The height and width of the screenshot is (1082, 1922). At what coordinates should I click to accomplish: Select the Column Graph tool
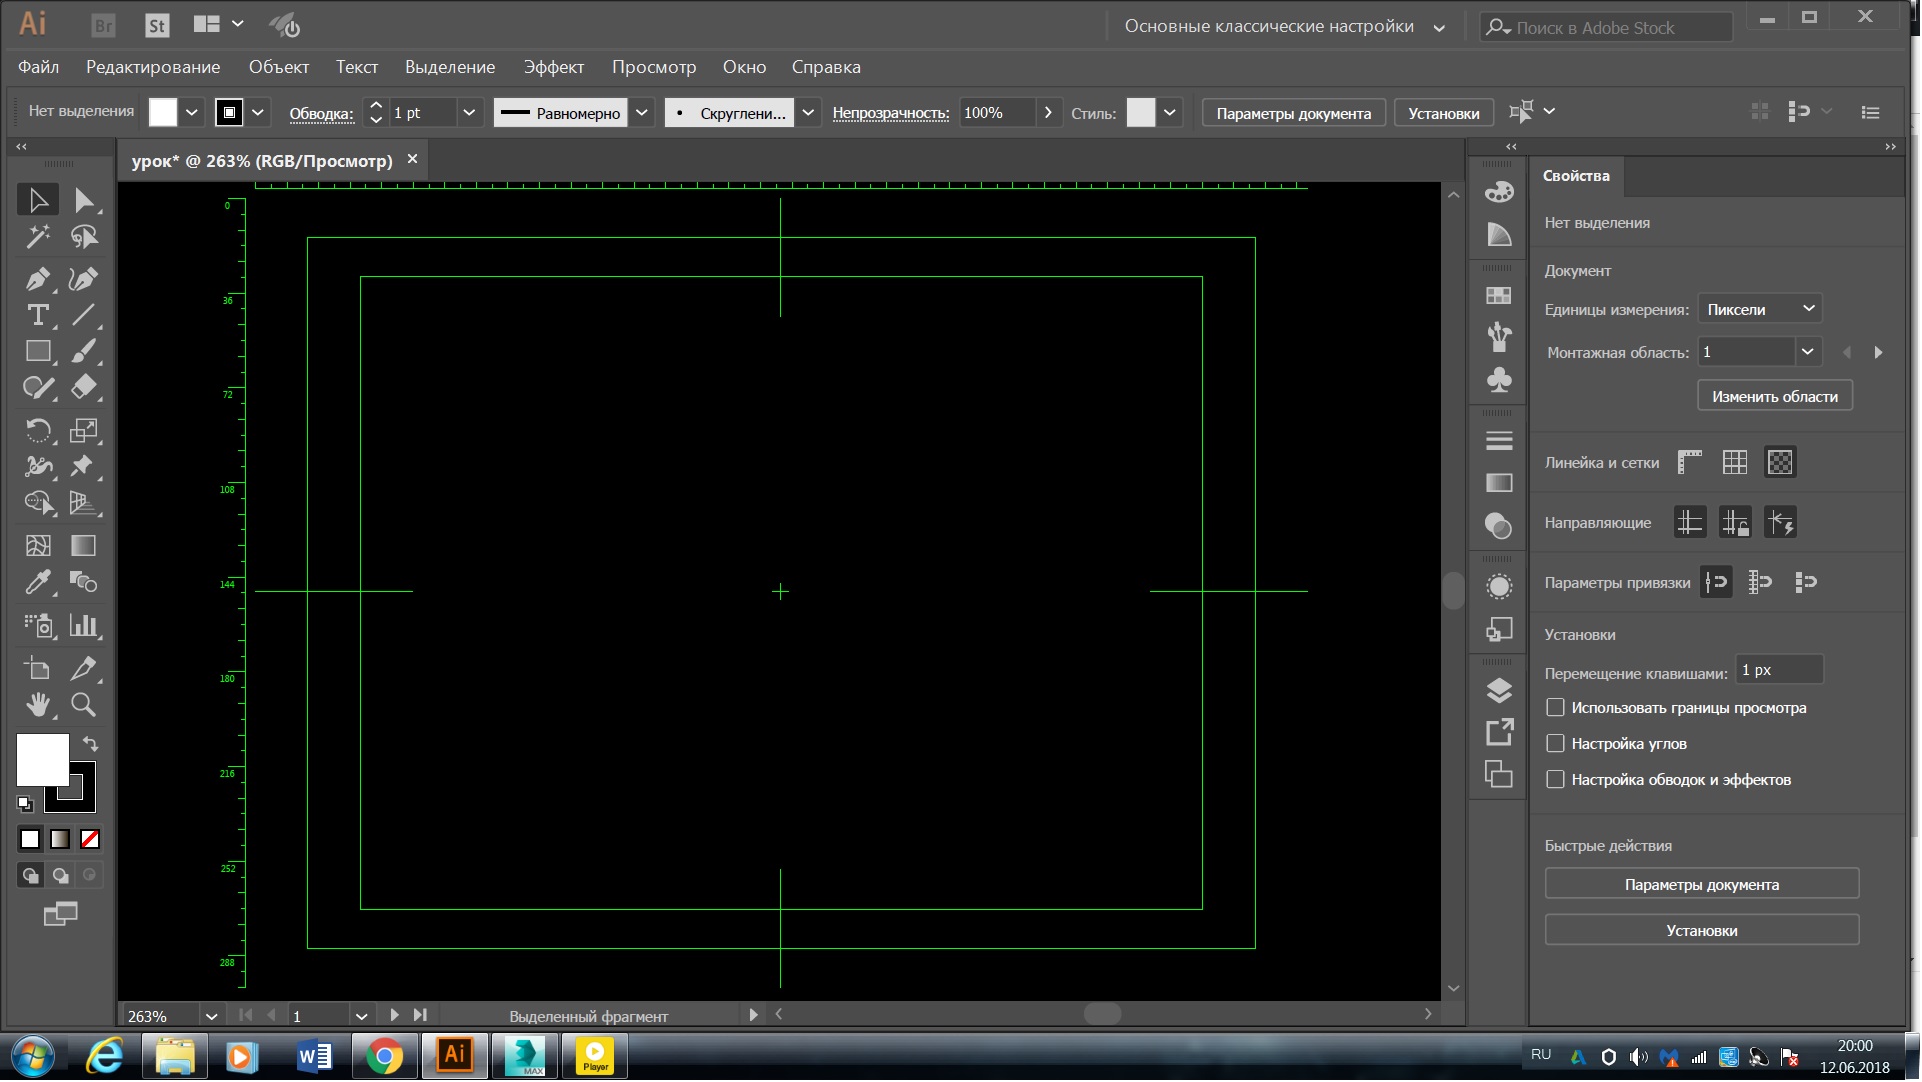pos(84,626)
